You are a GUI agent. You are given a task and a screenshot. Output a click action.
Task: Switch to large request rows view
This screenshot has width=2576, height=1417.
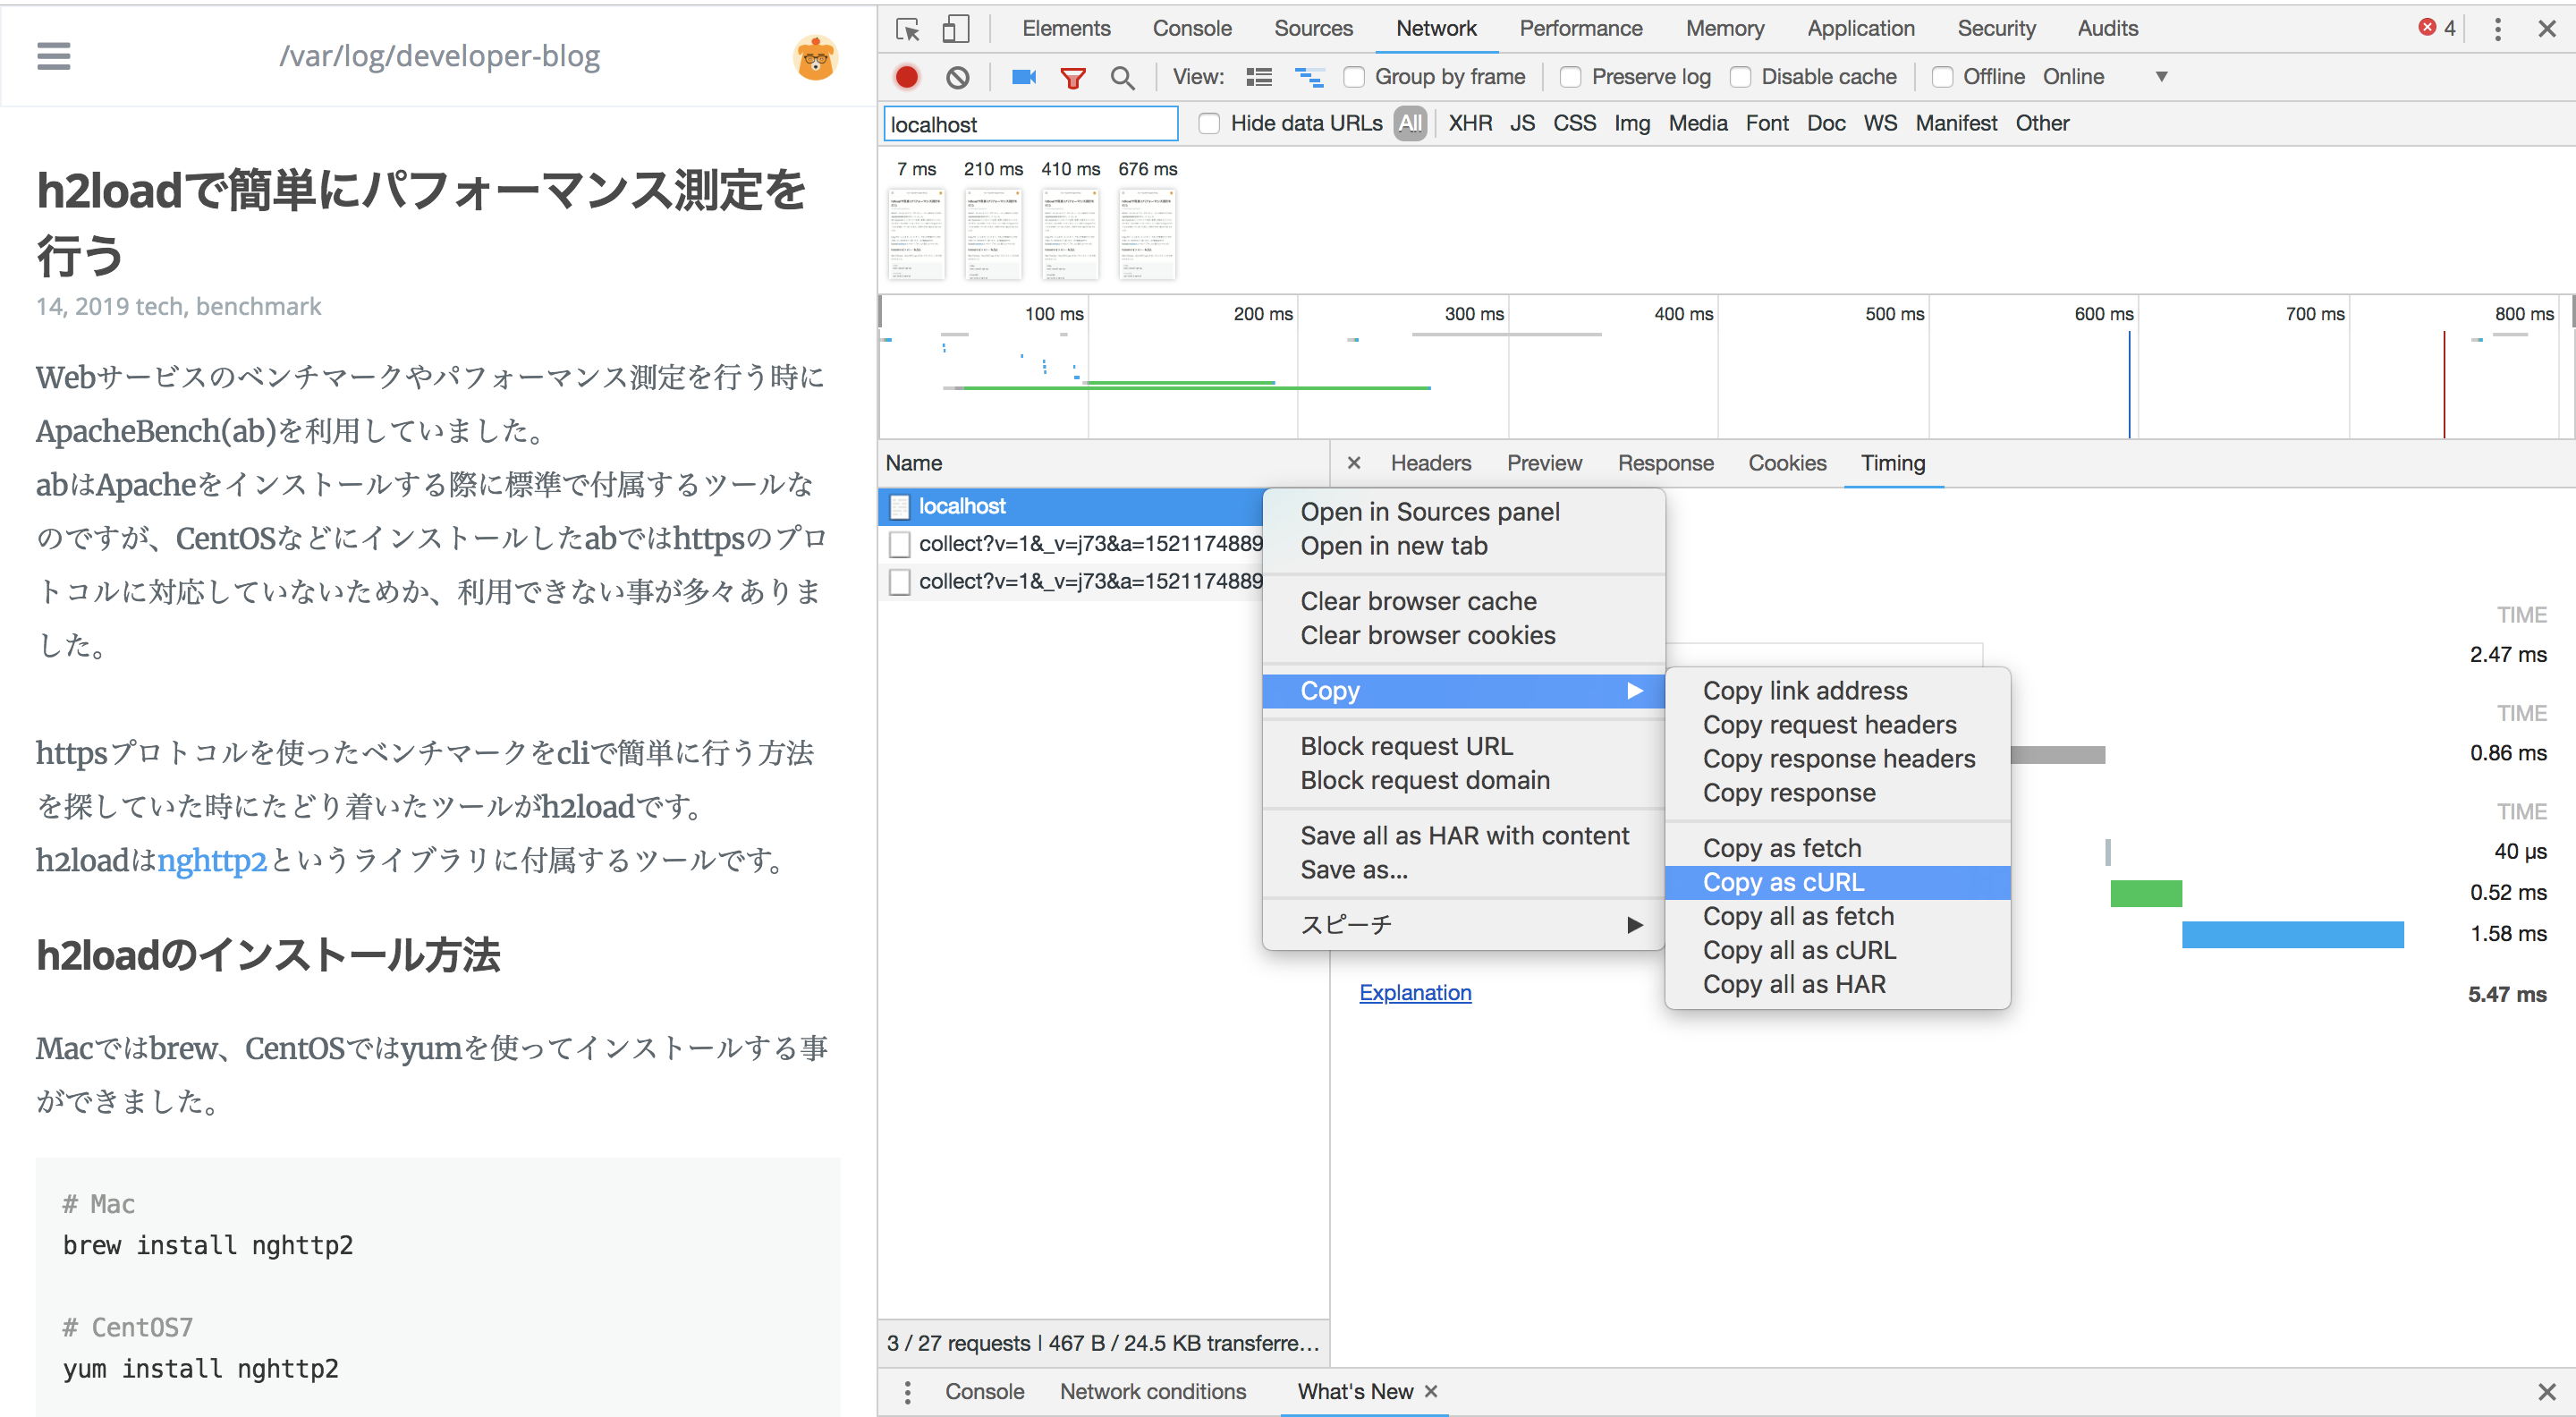pos(1259,77)
